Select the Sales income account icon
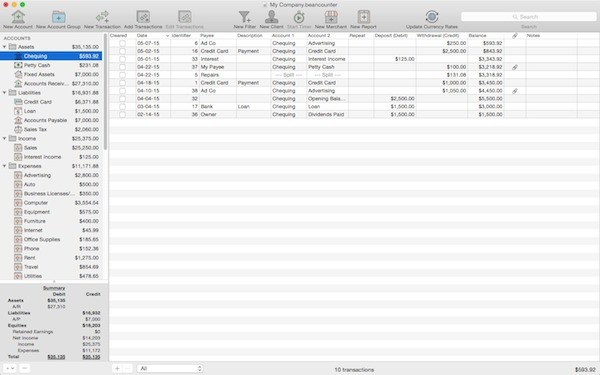Image resolution: width=600 pixels, height=375 pixels. coord(18,148)
